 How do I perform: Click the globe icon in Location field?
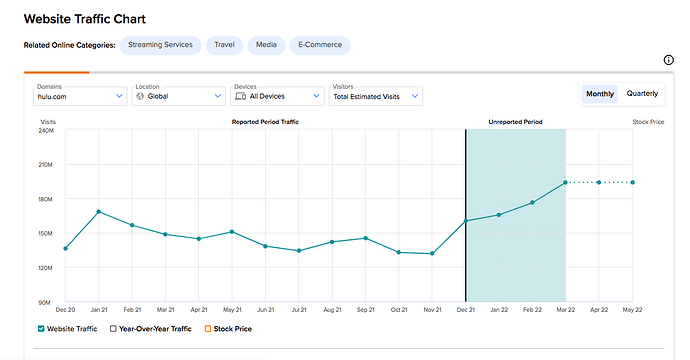point(140,96)
